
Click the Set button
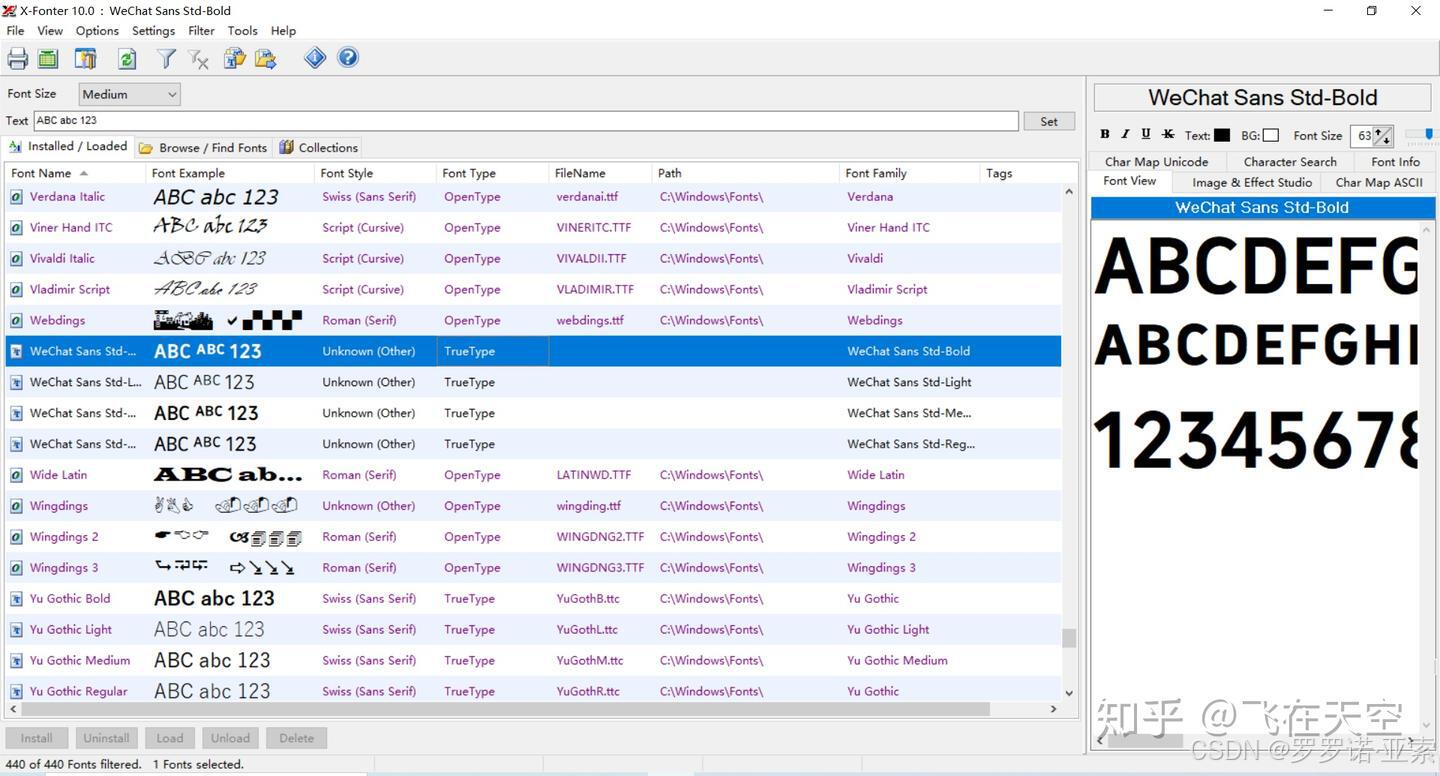pyautogui.click(x=1049, y=121)
